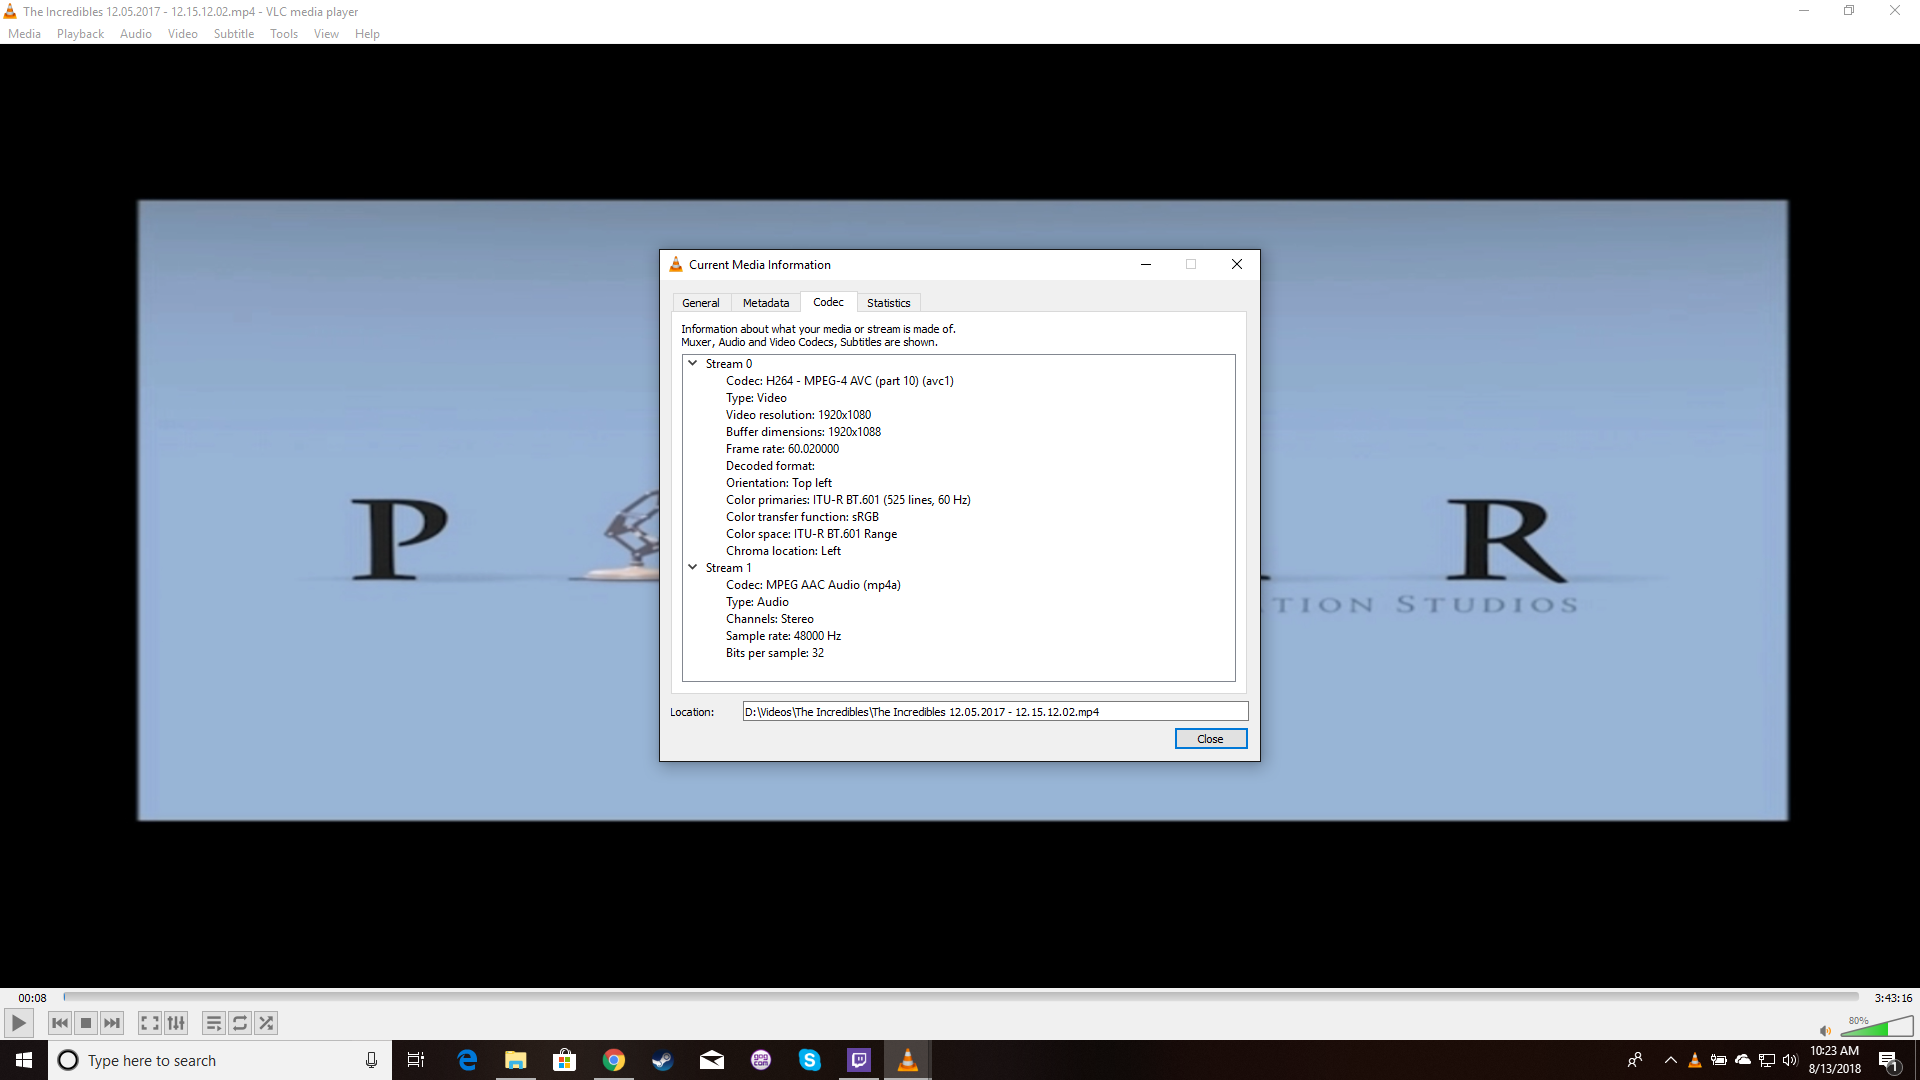
Task: Click the Location path field
Action: point(994,712)
